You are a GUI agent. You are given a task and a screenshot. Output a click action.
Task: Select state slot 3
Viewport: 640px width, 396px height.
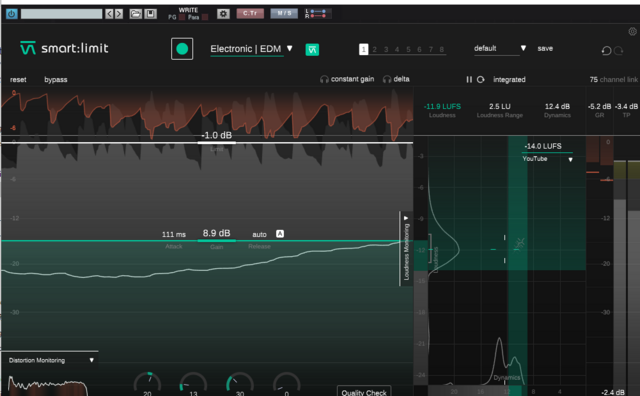(x=386, y=49)
